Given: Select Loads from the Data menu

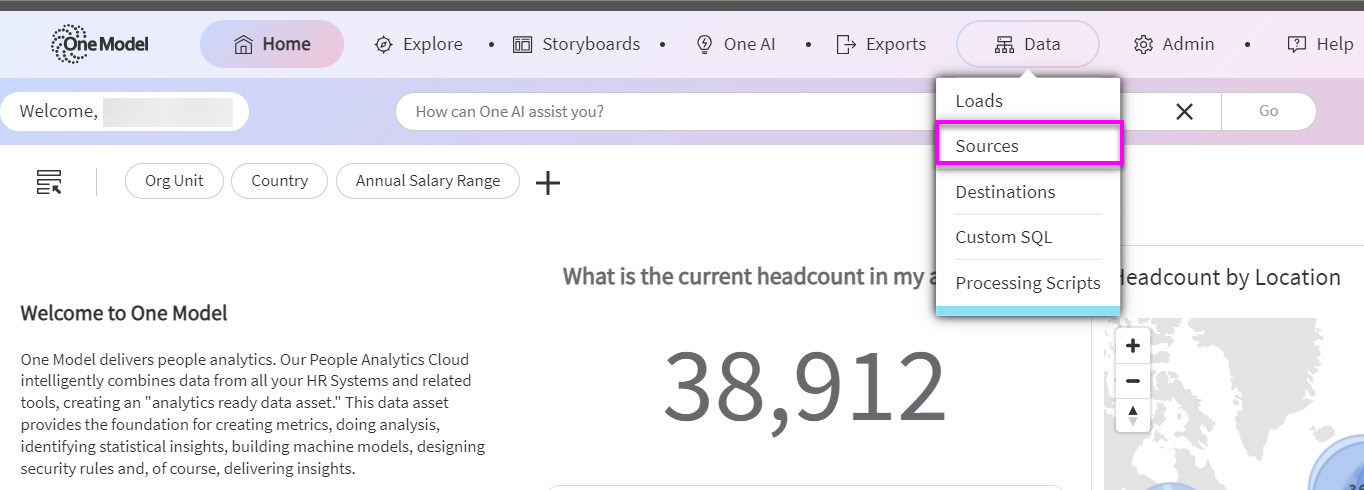Looking at the screenshot, I should [979, 101].
